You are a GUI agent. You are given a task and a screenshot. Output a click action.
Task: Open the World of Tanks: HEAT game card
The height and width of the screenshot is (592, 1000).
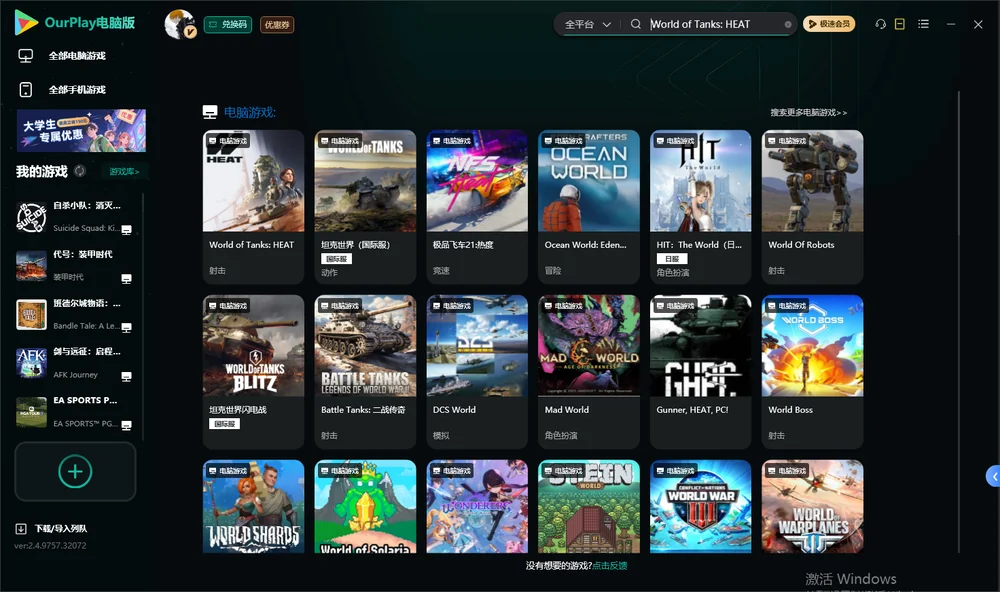[253, 207]
